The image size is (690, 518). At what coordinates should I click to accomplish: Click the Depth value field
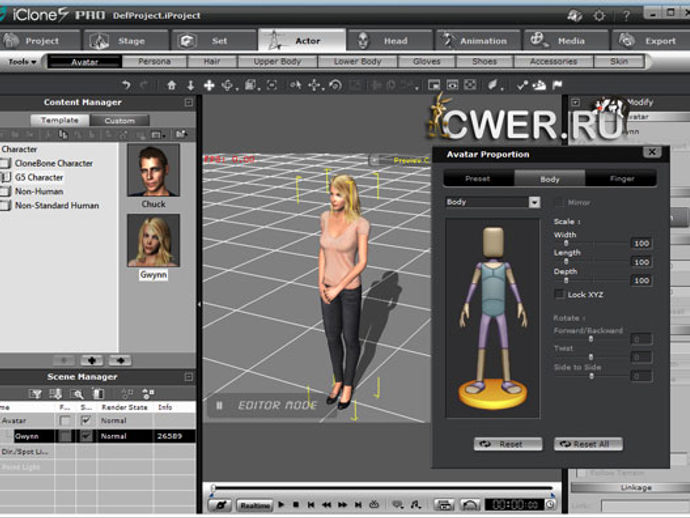pyautogui.click(x=641, y=280)
